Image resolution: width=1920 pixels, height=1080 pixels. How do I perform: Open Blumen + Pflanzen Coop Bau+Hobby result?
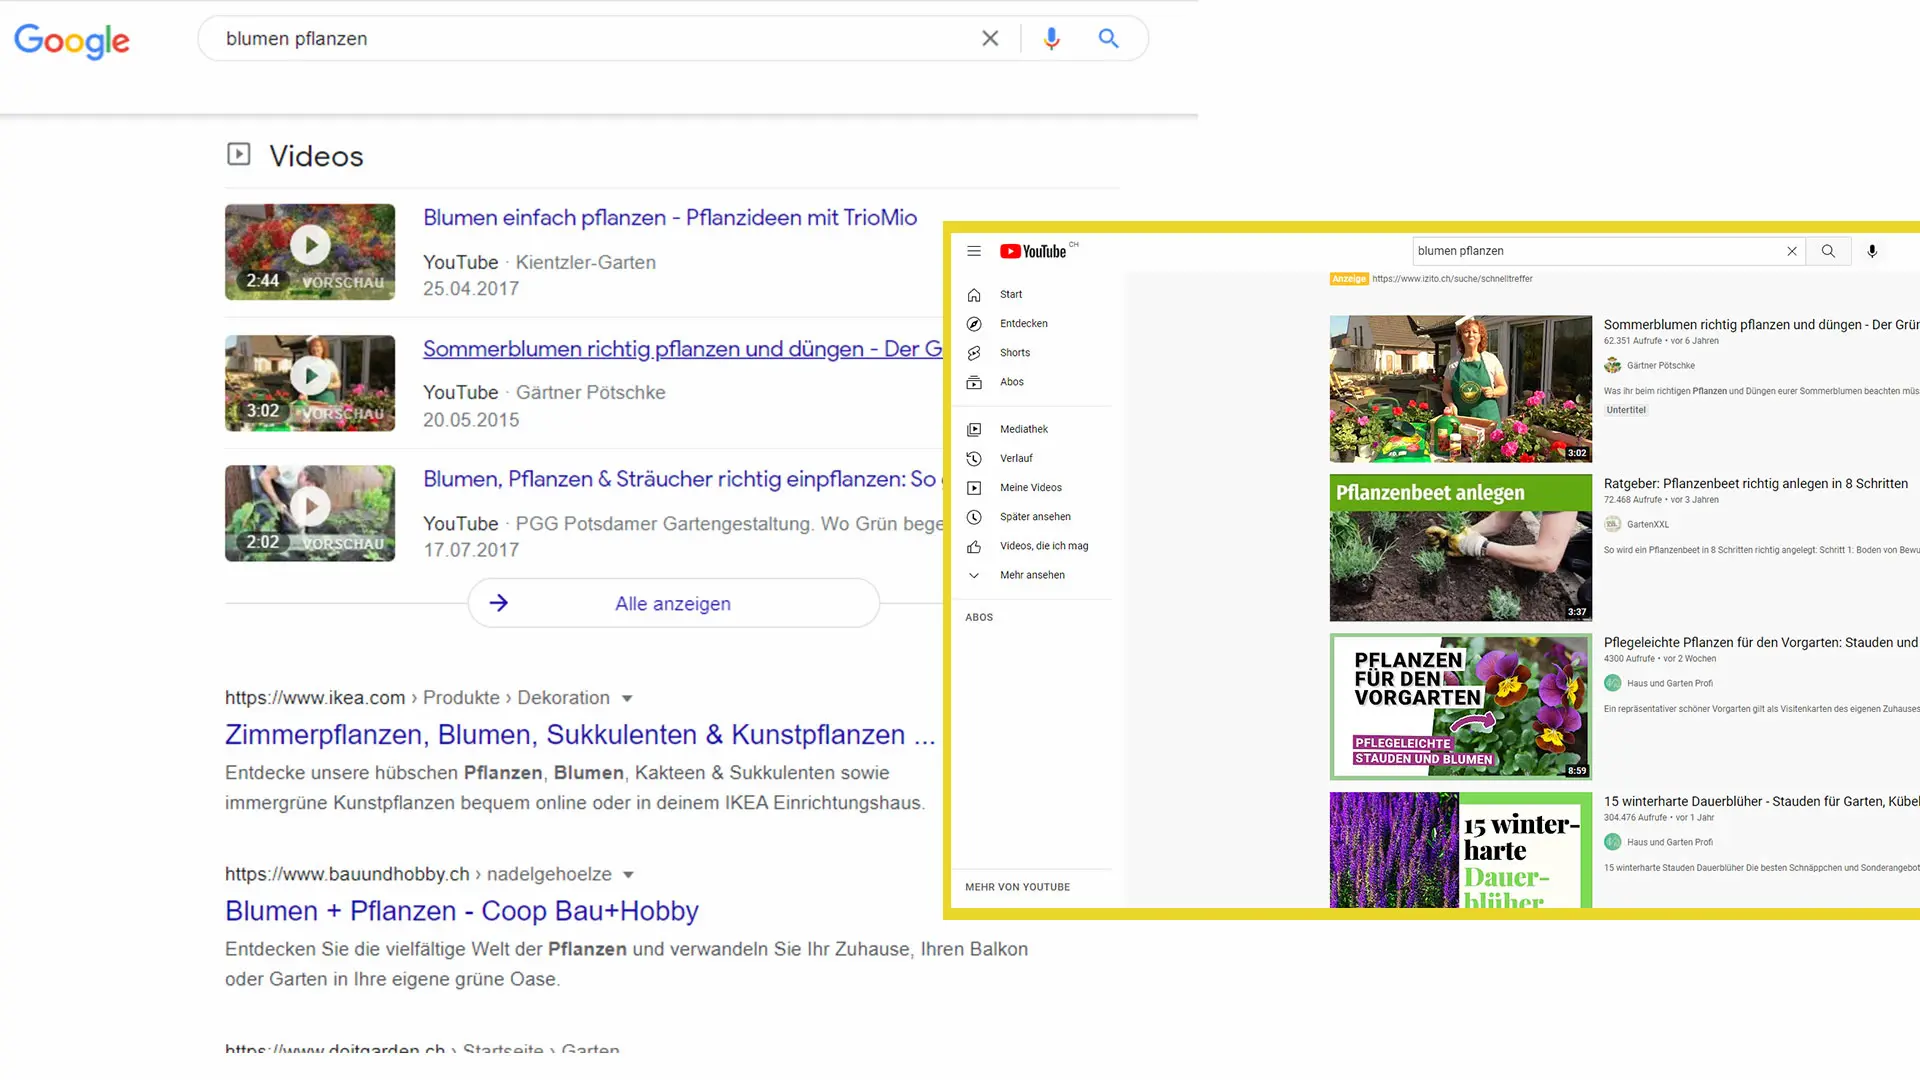[462, 911]
